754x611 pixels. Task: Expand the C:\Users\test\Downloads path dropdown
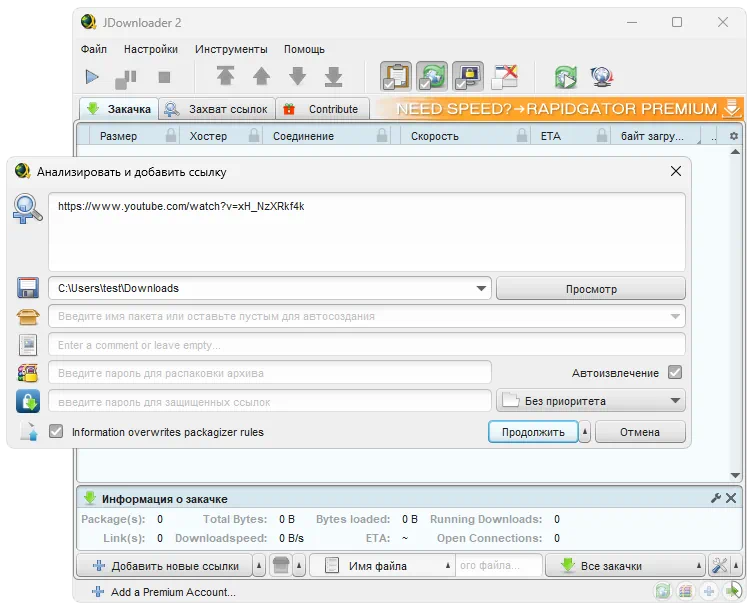click(480, 288)
